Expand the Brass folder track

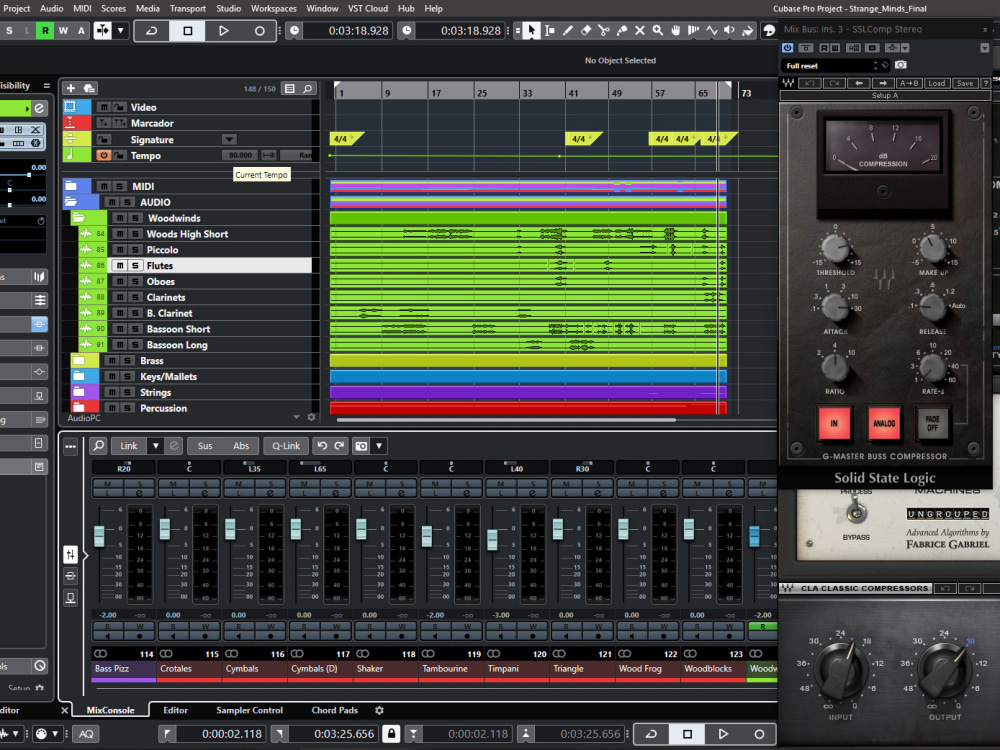(x=78, y=360)
